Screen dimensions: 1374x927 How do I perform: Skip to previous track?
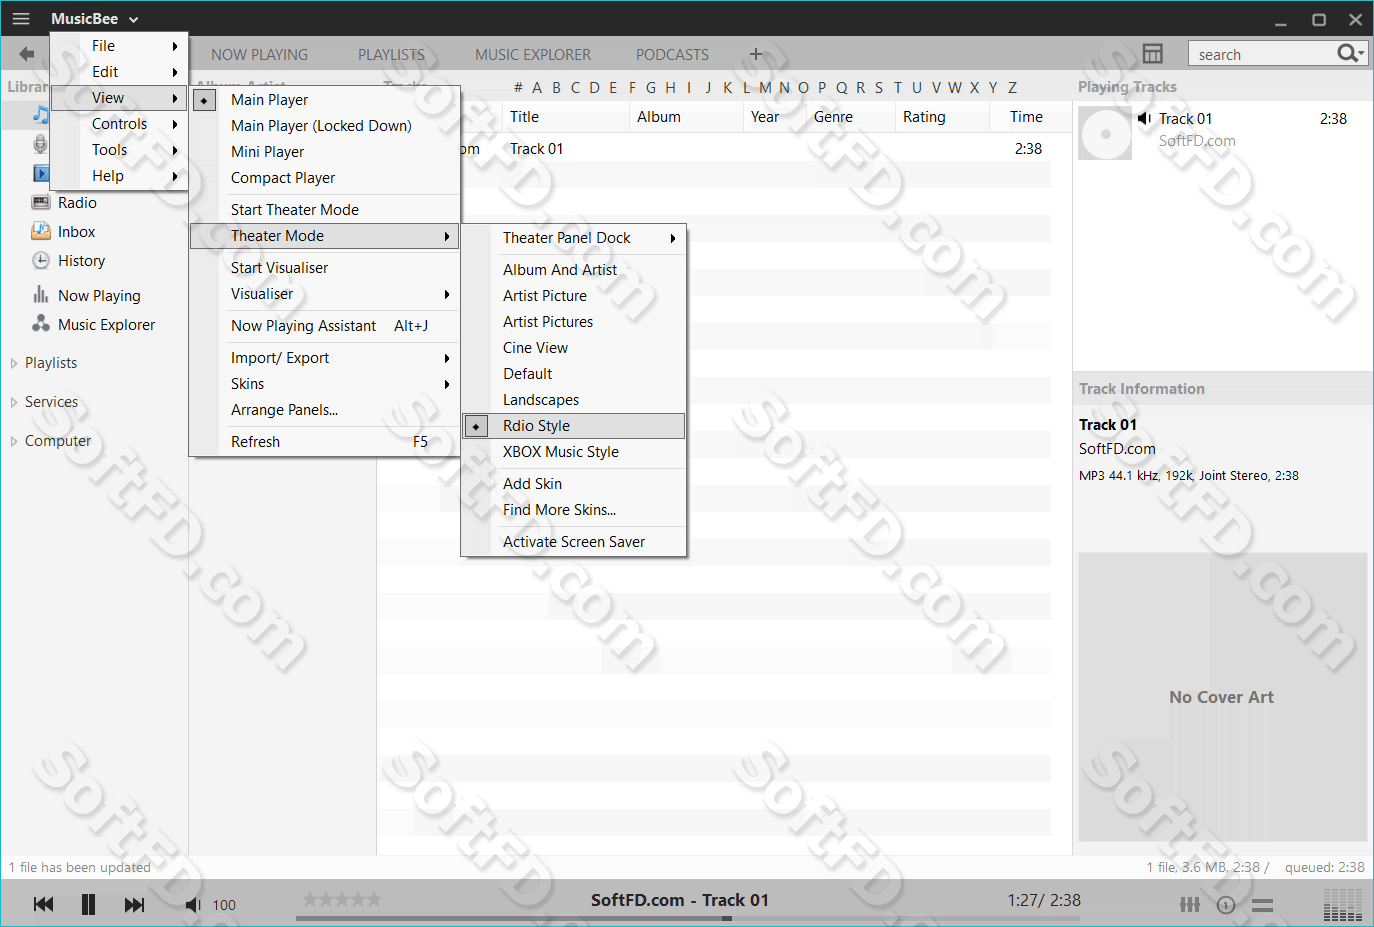click(x=43, y=905)
